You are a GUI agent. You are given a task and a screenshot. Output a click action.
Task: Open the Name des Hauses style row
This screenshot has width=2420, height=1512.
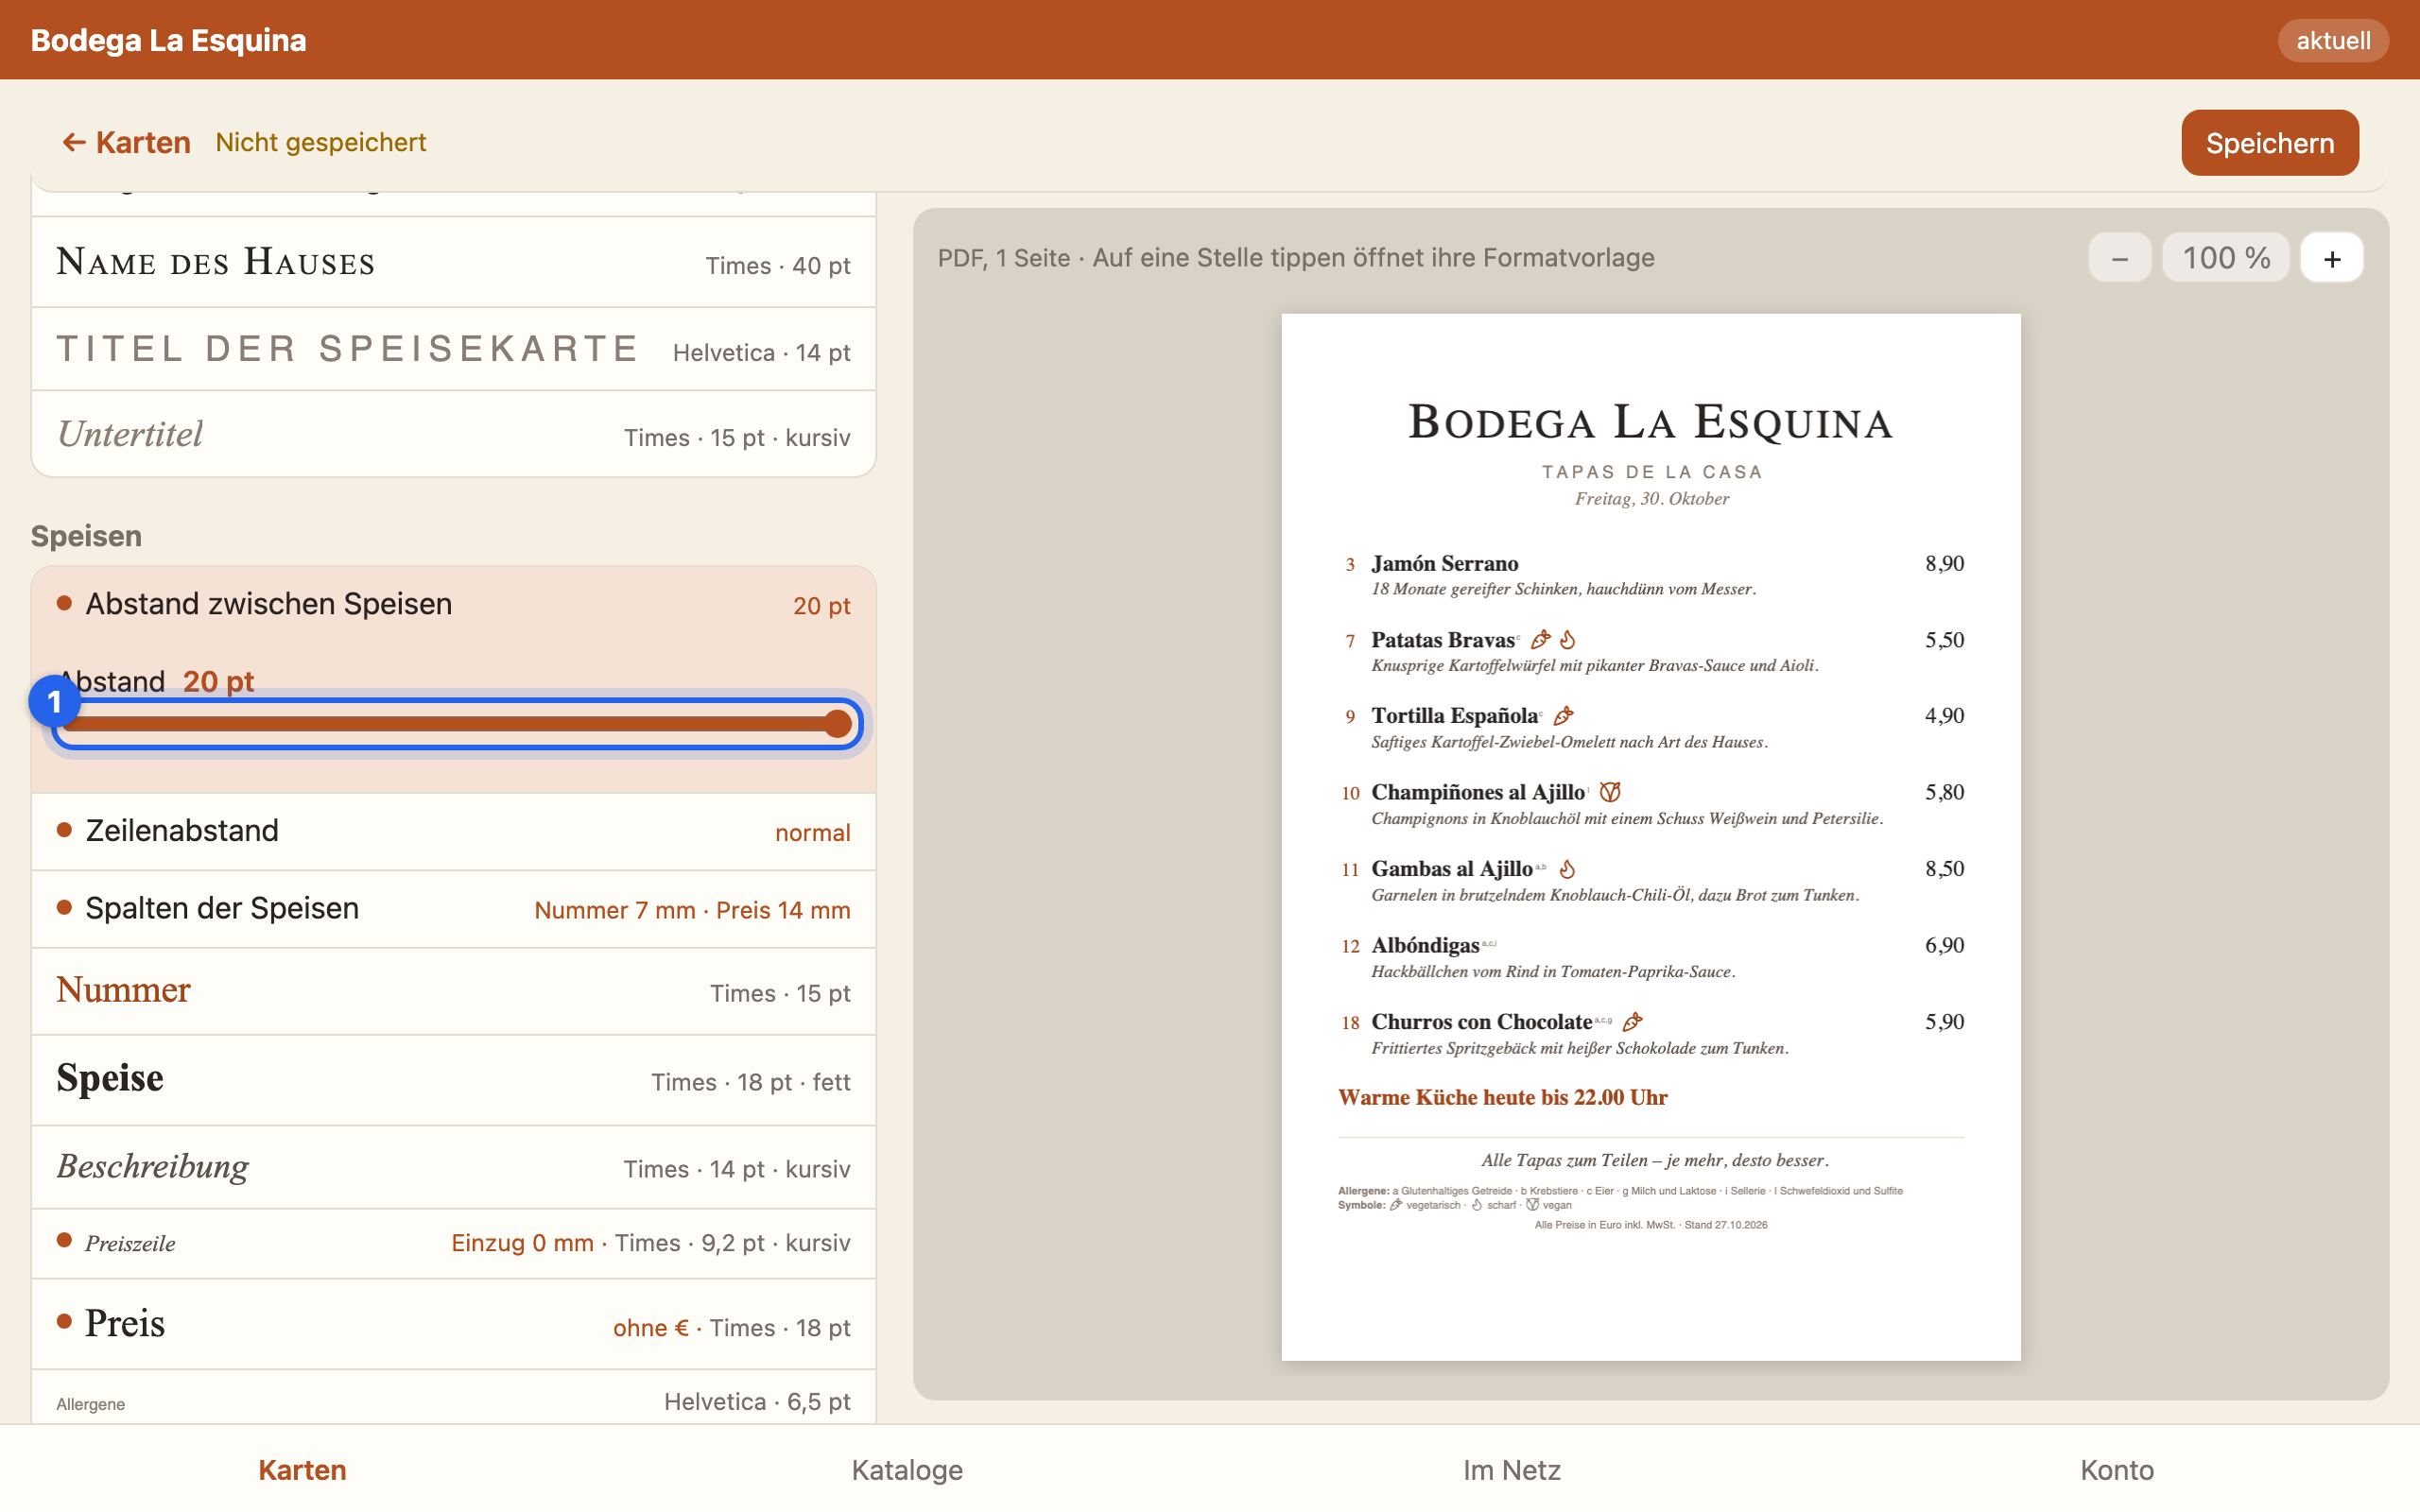tap(454, 262)
